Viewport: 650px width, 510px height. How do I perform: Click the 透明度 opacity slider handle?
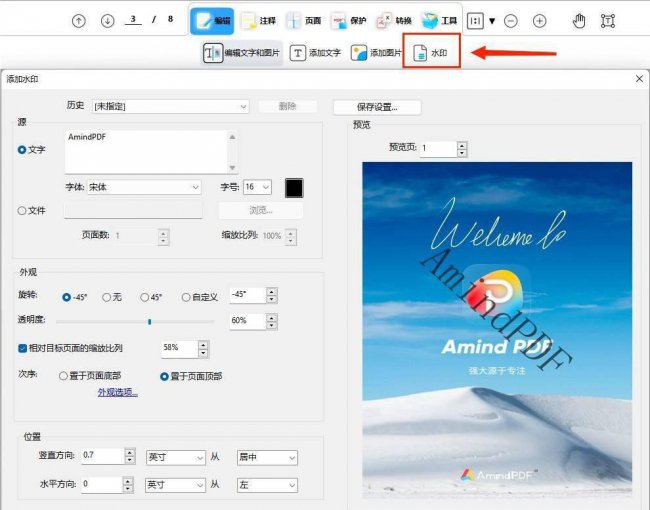(150, 322)
